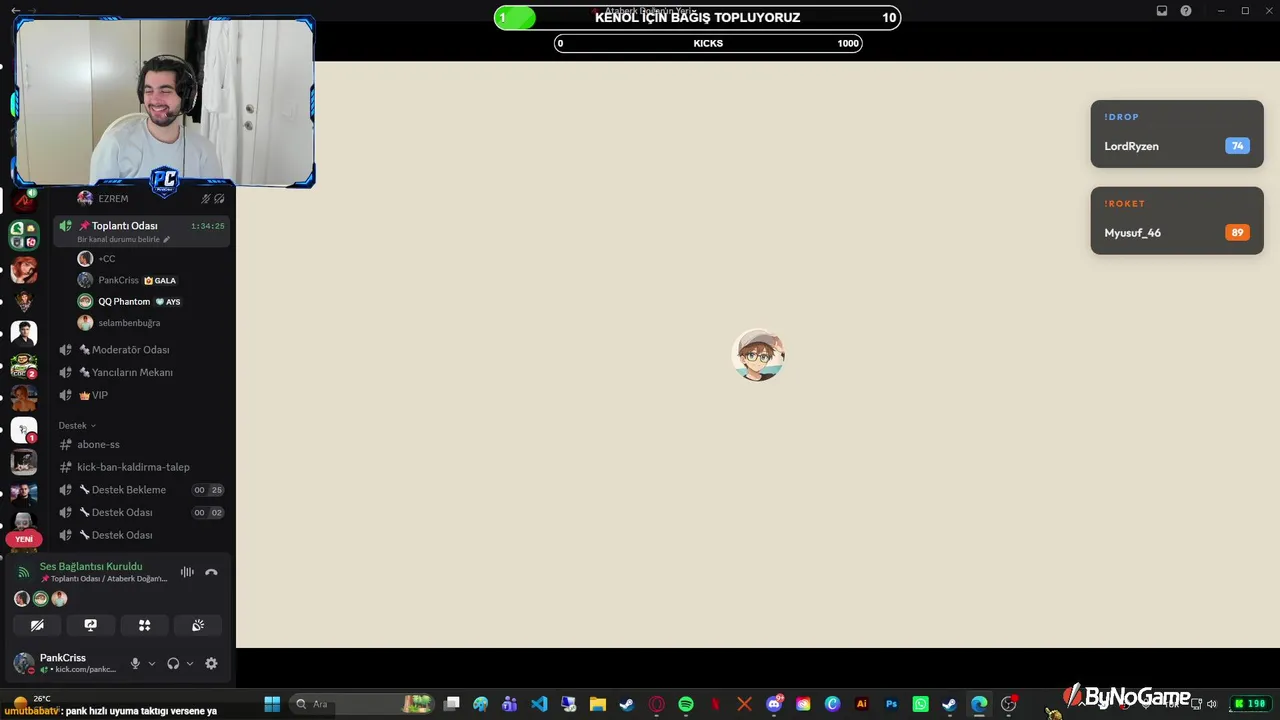Click LordRyzen's blue score badge 74
This screenshot has height=720, width=1280.
point(1237,146)
